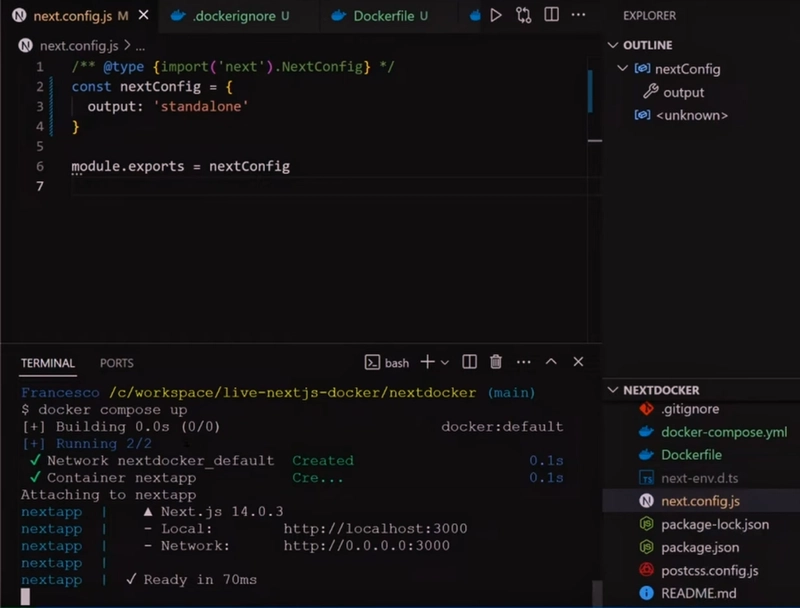Viewport: 800px width, 608px height.
Task: Open editor More Actions ellipsis
Action: pos(578,15)
